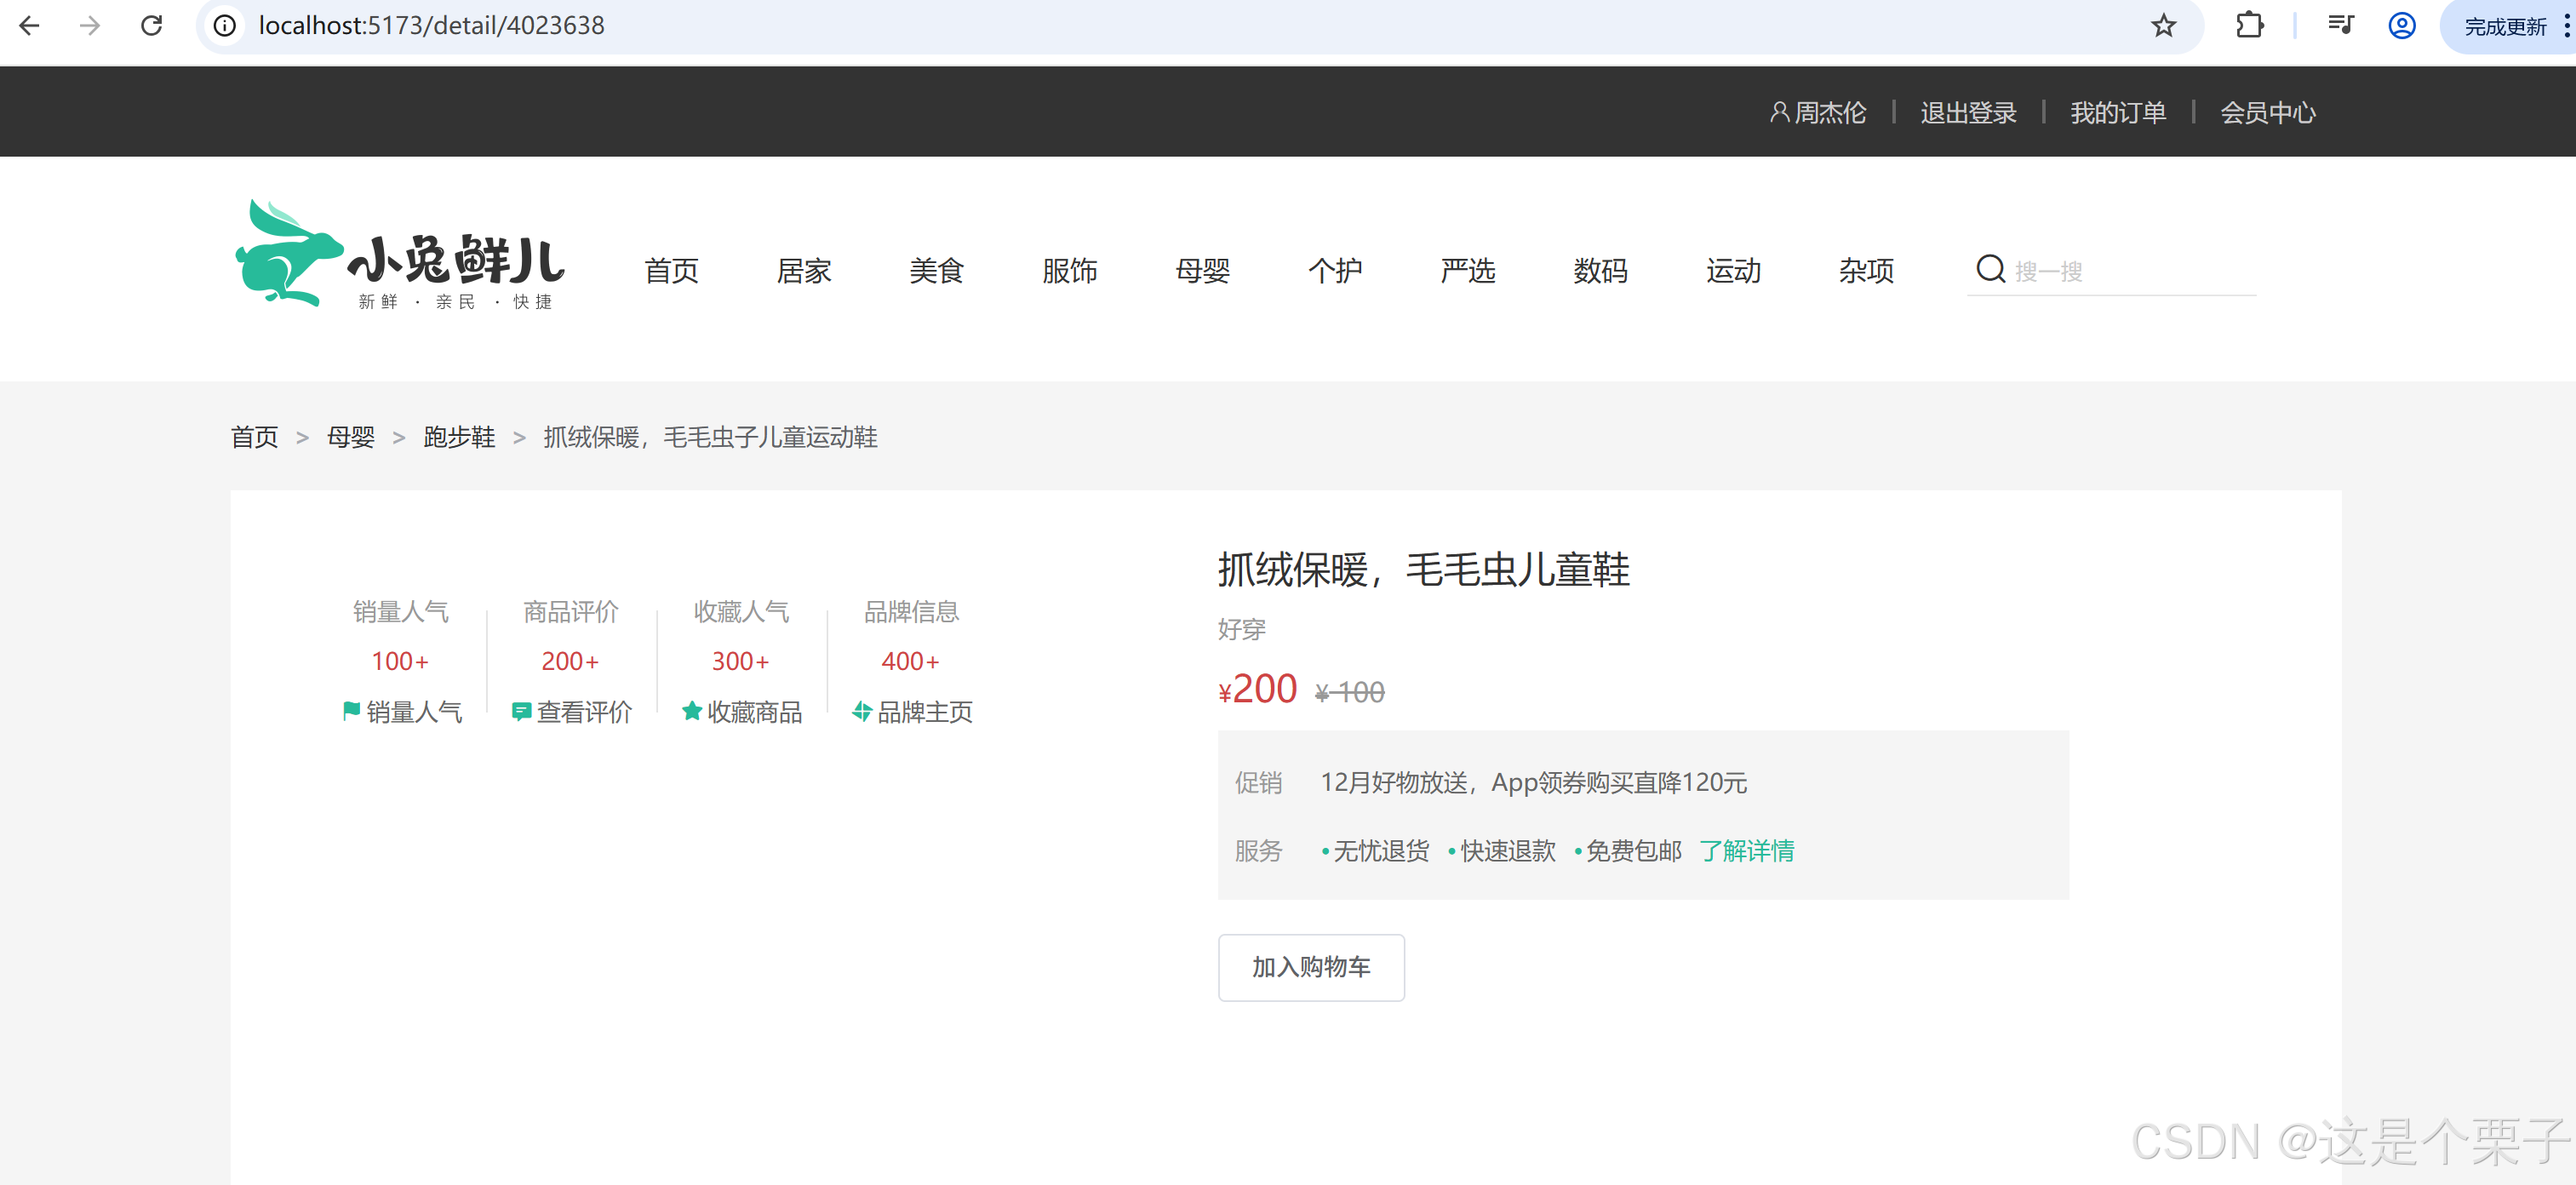Open 查看评价 comment icon link
This screenshot has height=1185, width=2576.
(571, 711)
